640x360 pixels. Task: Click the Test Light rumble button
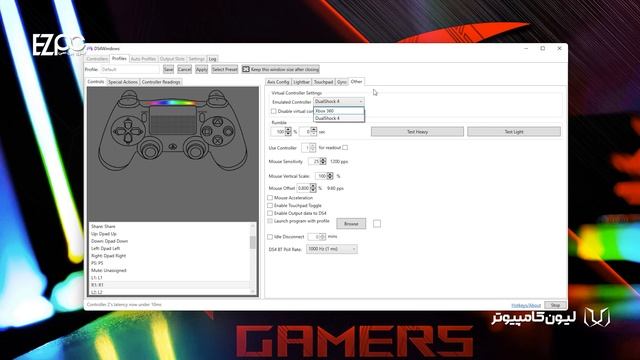(x=514, y=131)
